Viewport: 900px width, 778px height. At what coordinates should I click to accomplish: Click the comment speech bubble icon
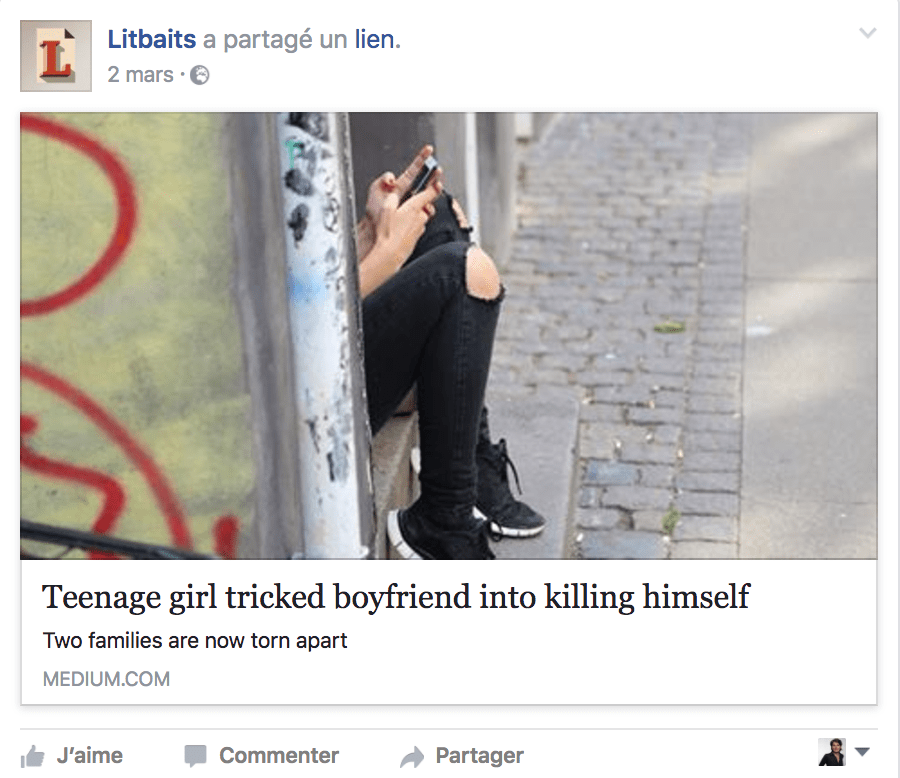195,756
